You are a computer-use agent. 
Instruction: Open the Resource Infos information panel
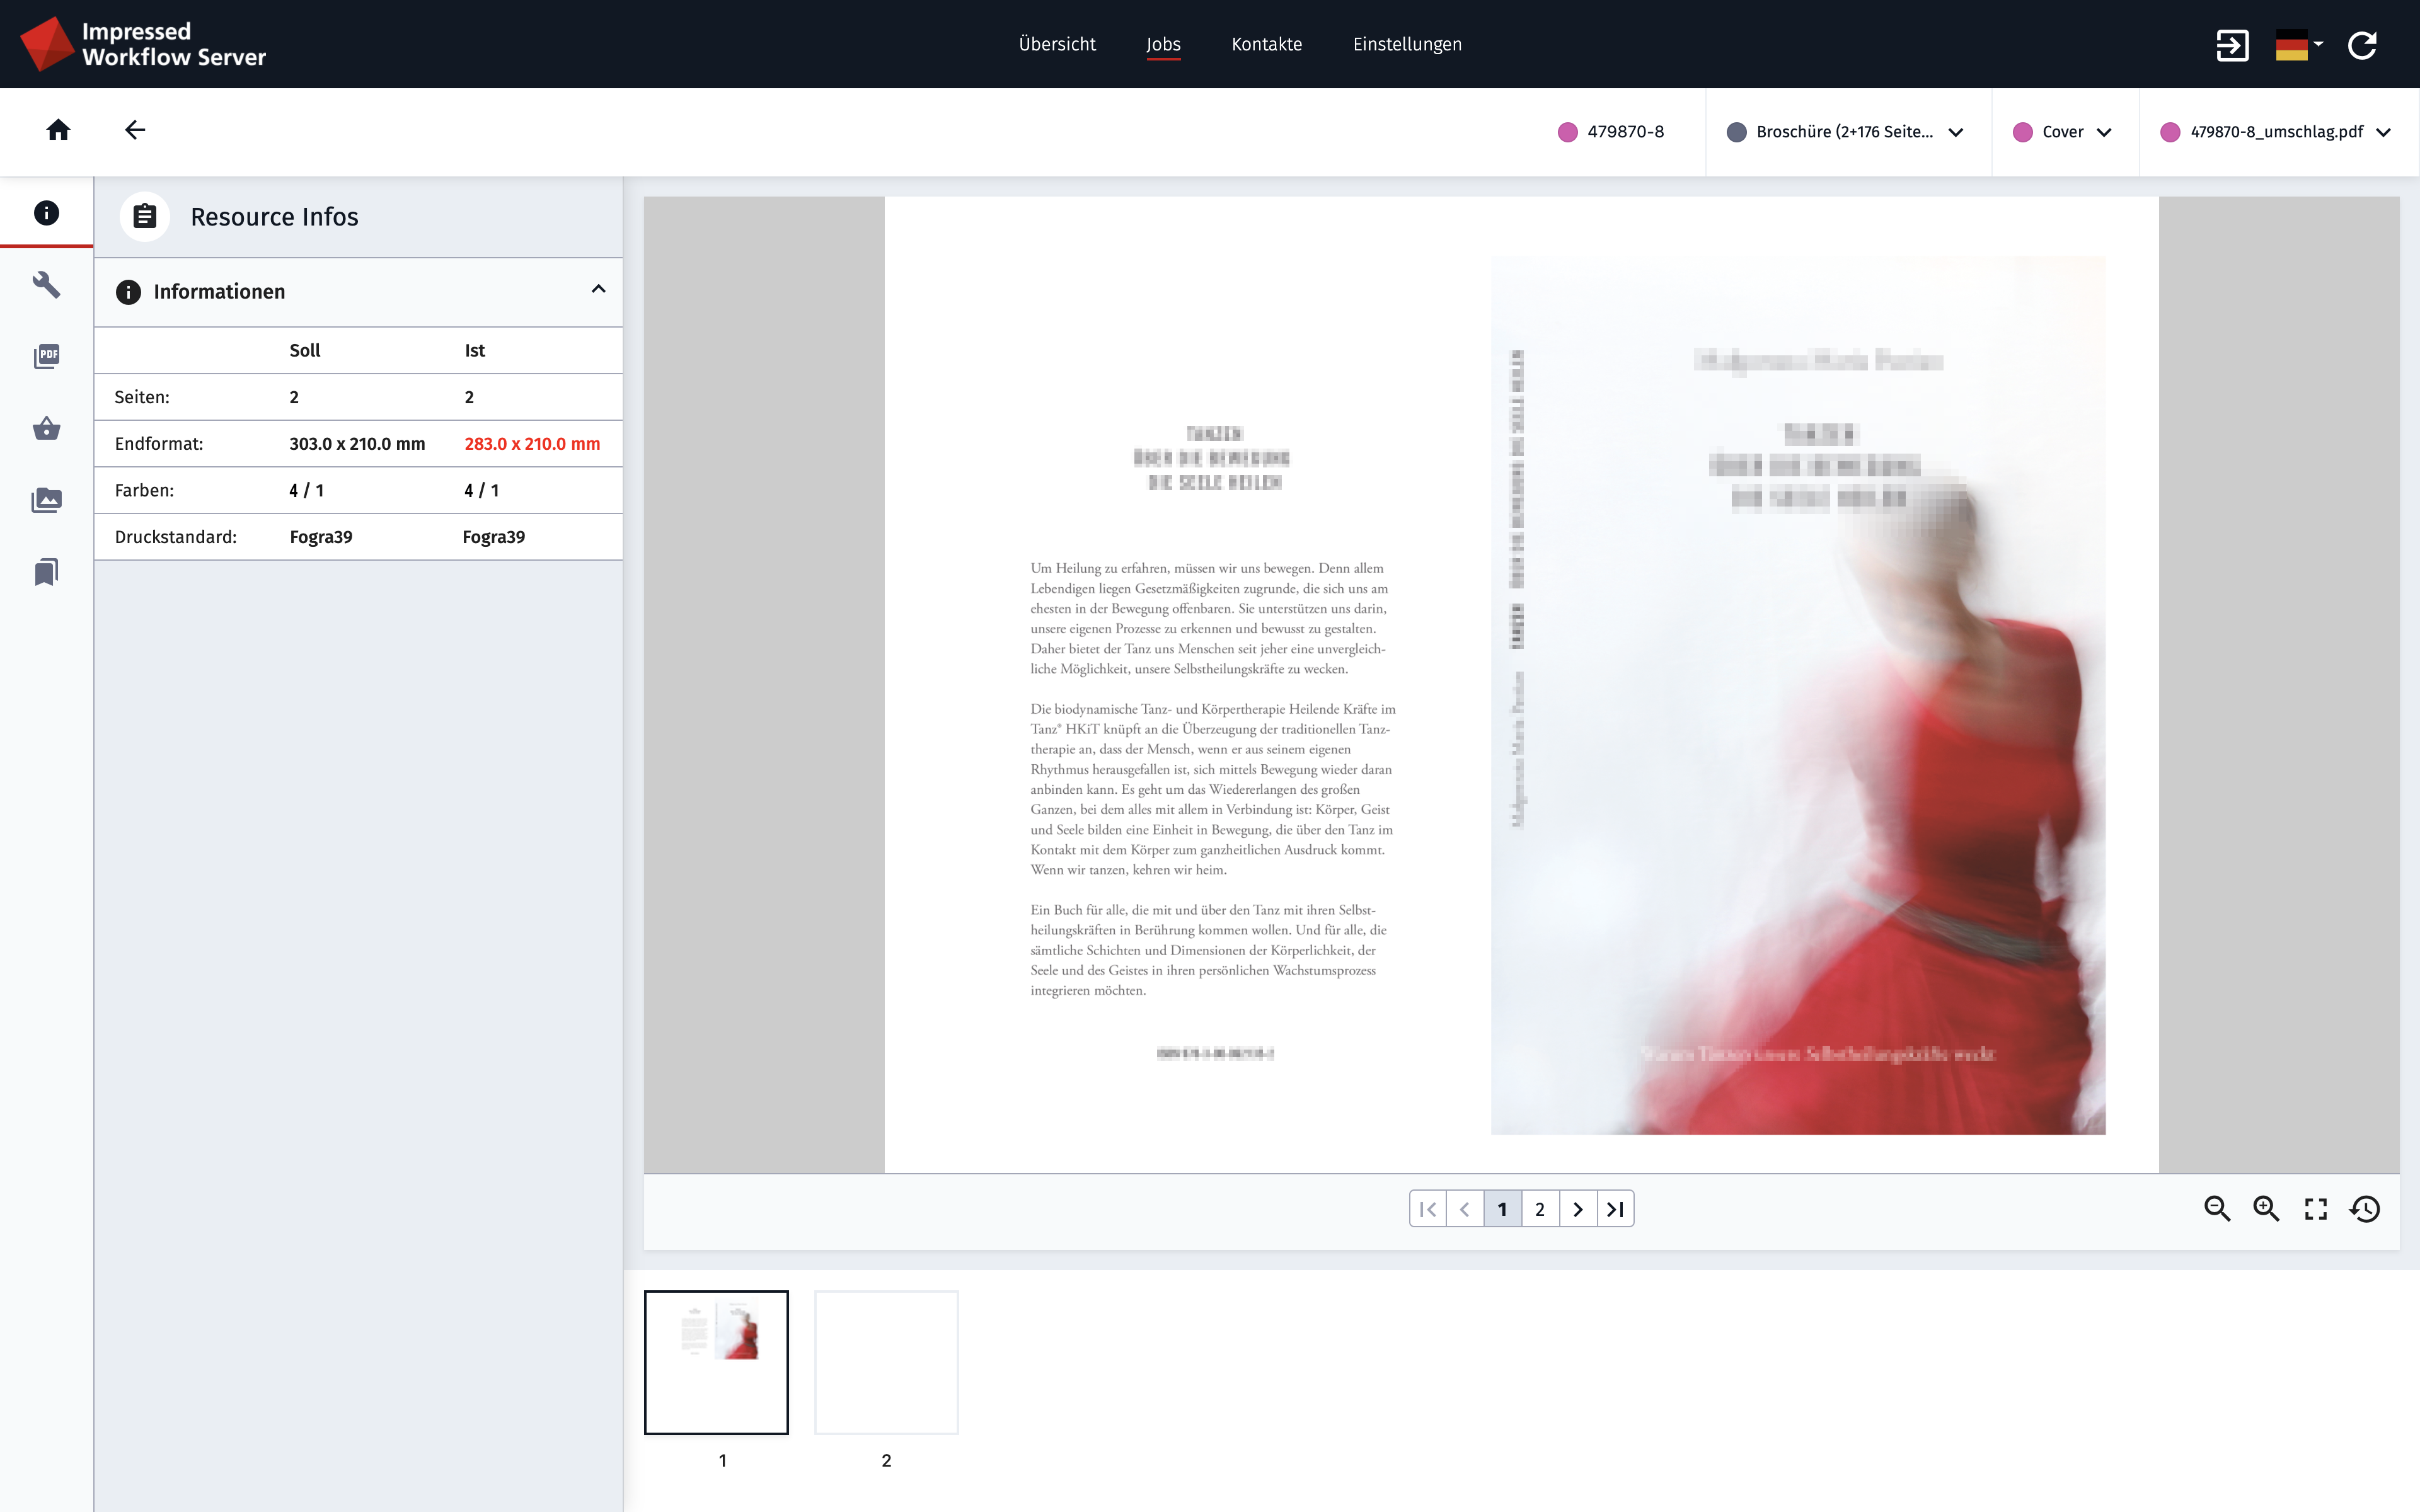point(46,212)
